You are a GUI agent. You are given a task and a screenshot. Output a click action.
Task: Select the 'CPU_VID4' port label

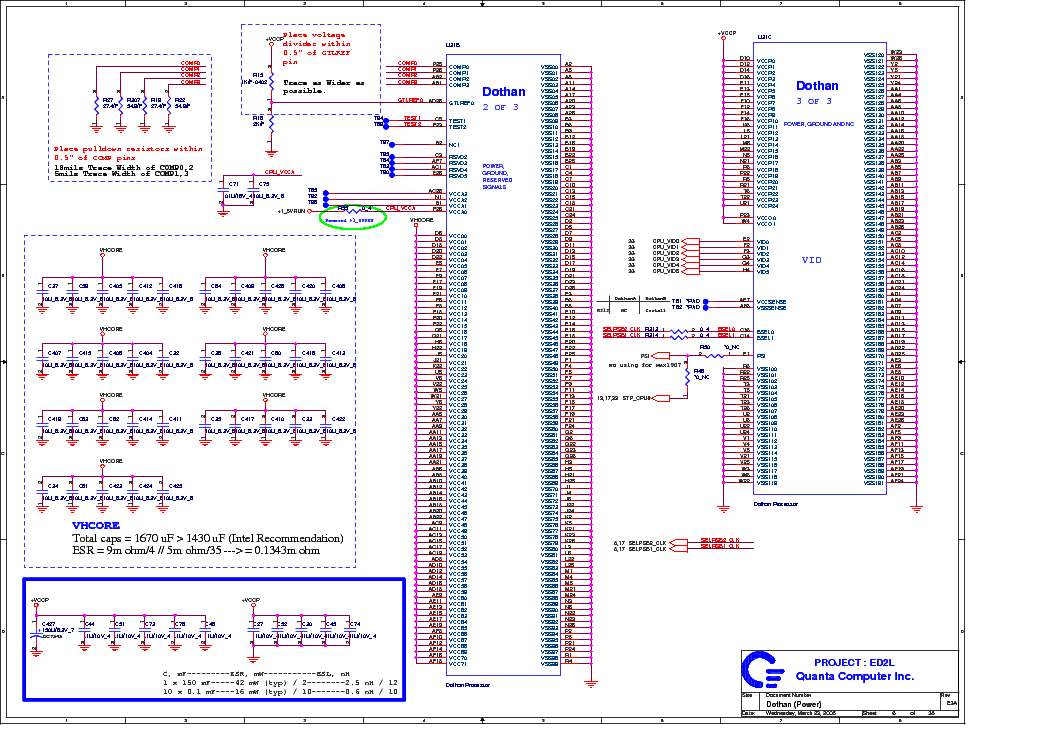point(666,265)
